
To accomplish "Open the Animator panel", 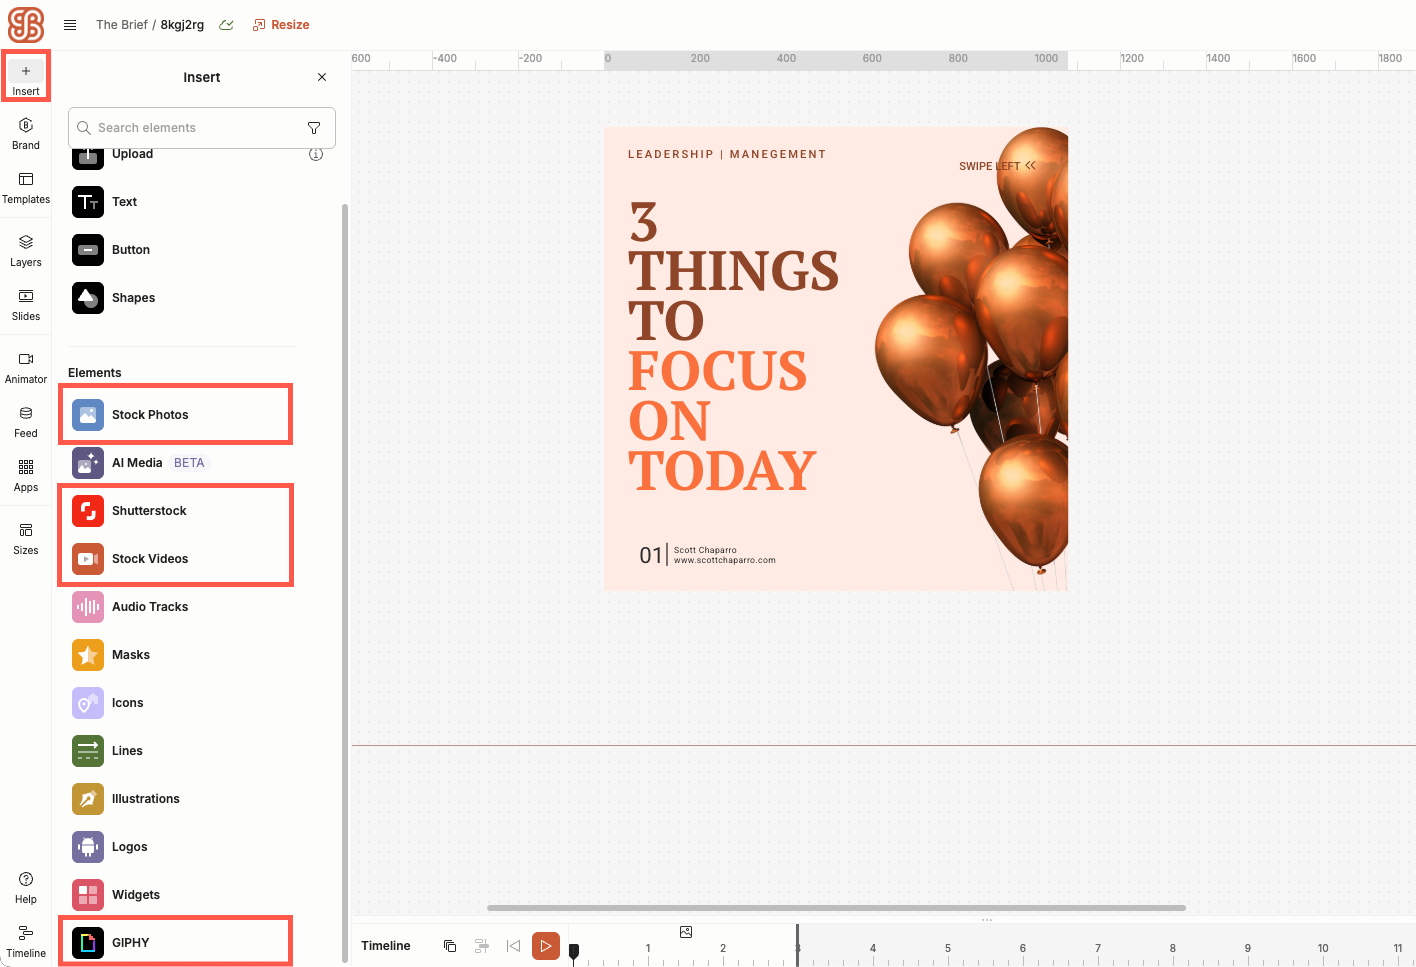I will (26, 367).
